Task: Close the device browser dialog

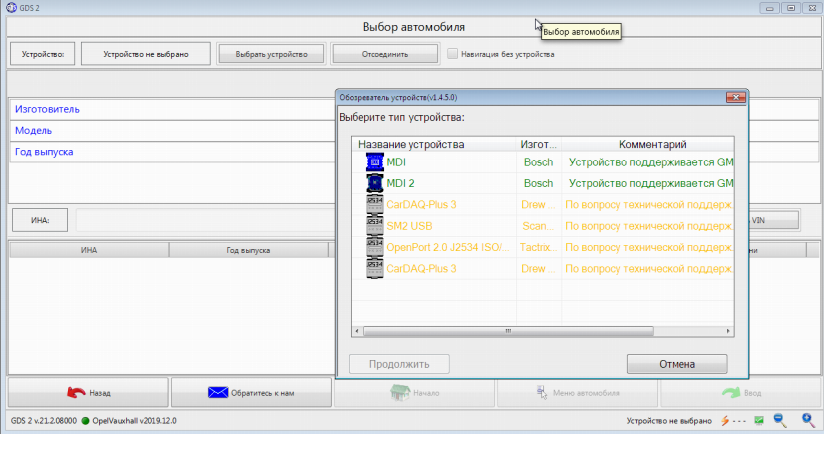Action: (736, 97)
